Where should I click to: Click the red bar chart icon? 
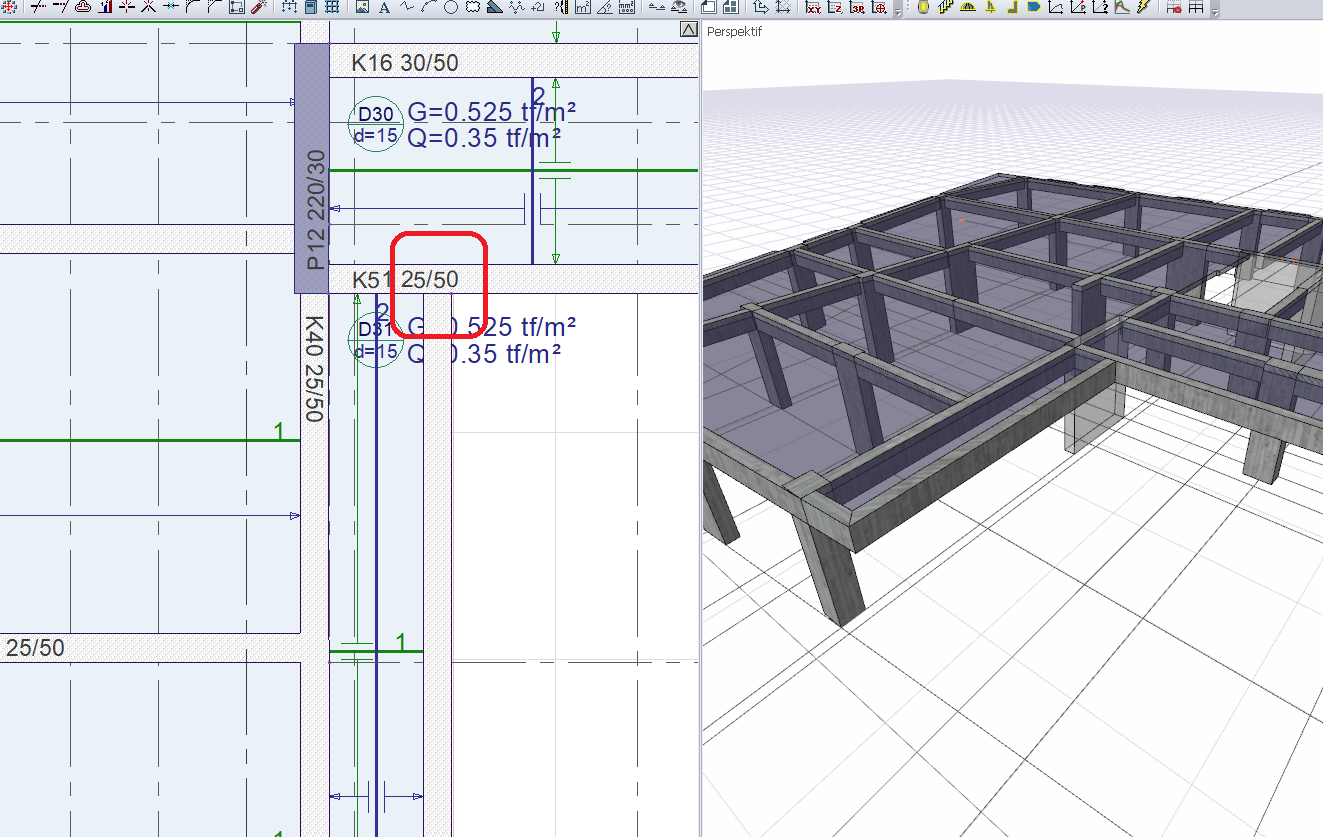tap(105, 7)
